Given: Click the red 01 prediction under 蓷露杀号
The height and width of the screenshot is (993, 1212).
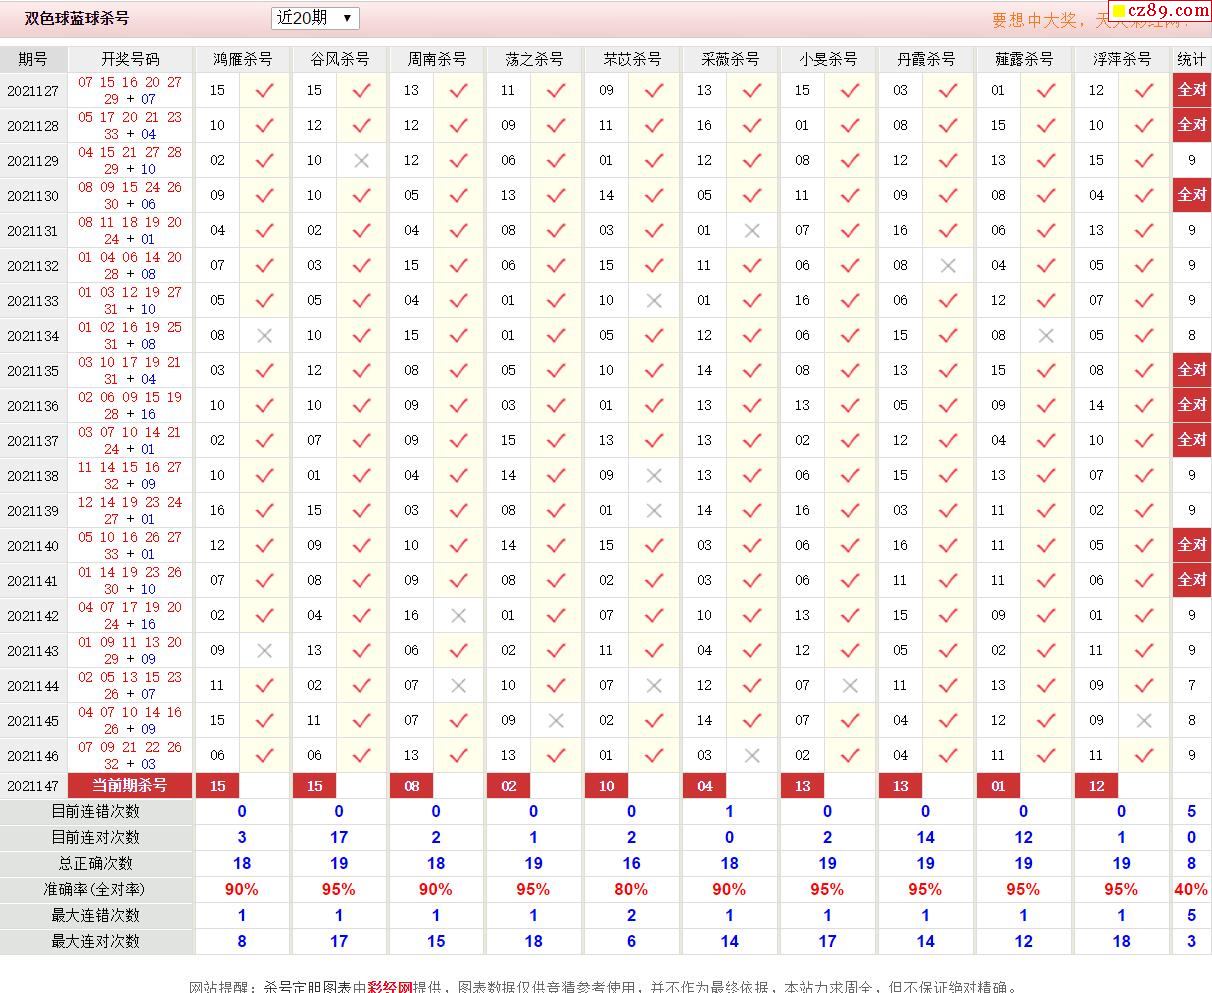Looking at the screenshot, I should (x=999, y=786).
